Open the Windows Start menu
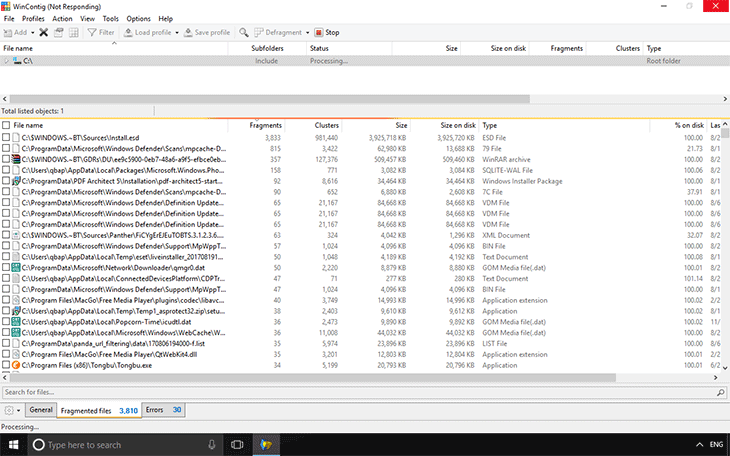Screen dimensions: 730x456 [x=14, y=445]
